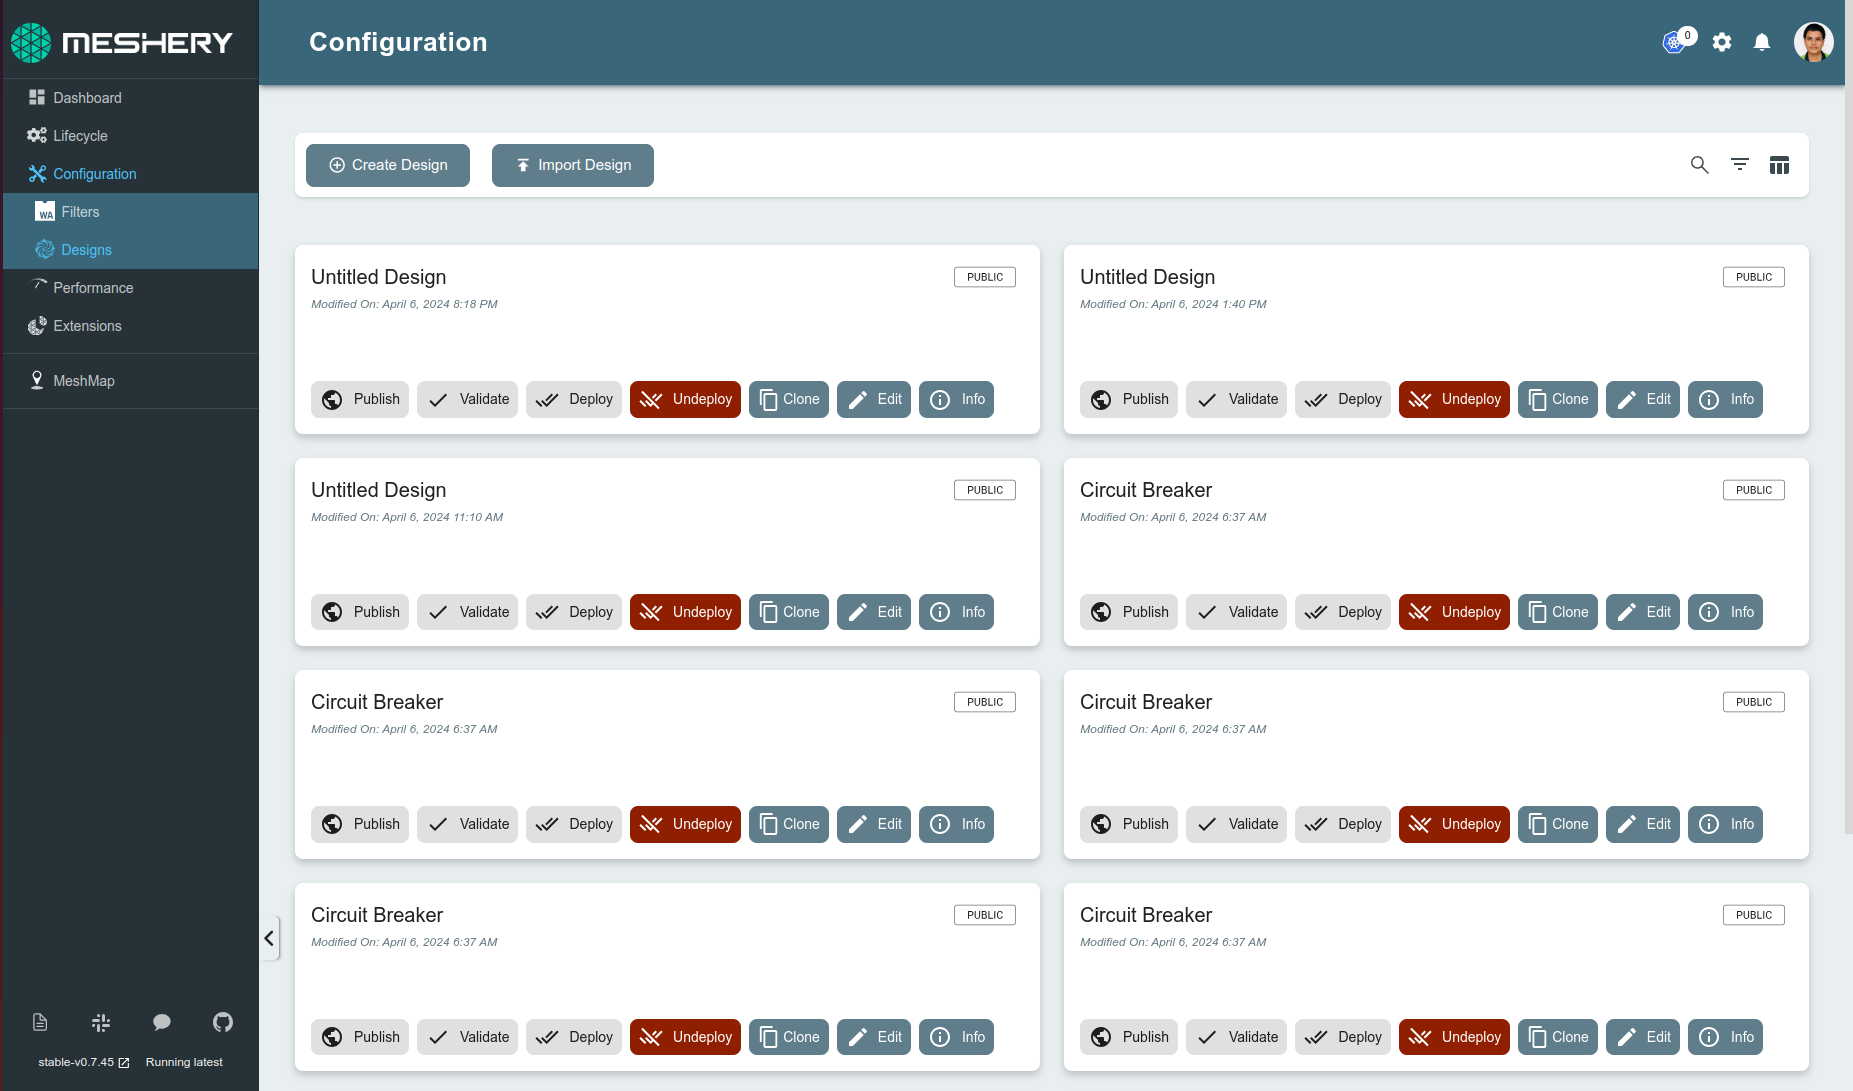This screenshot has height=1091, width=1853.
Task: Click the Create Design button
Action: (388, 165)
